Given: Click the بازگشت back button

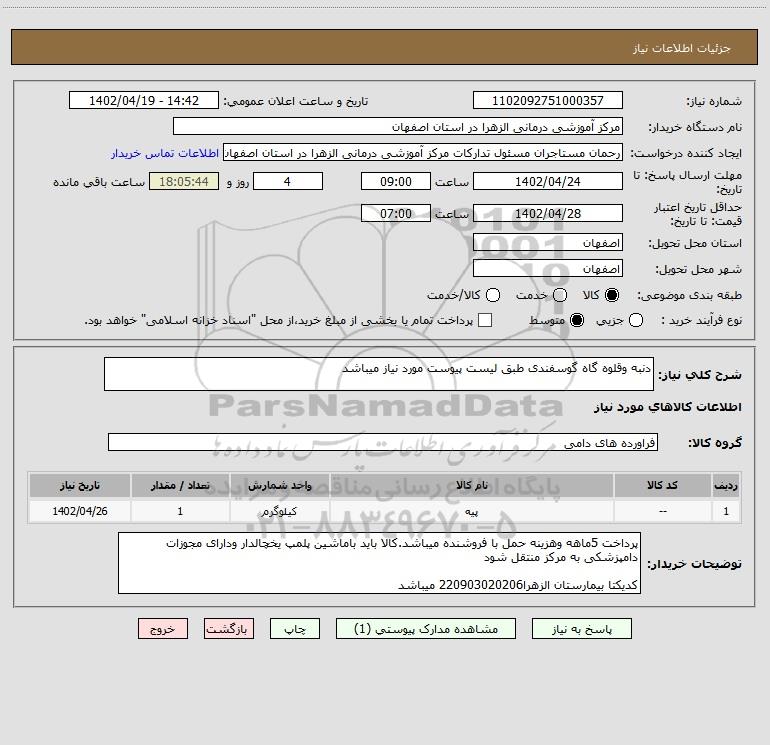Looking at the screenshot, I should click(x=229, y=629).
